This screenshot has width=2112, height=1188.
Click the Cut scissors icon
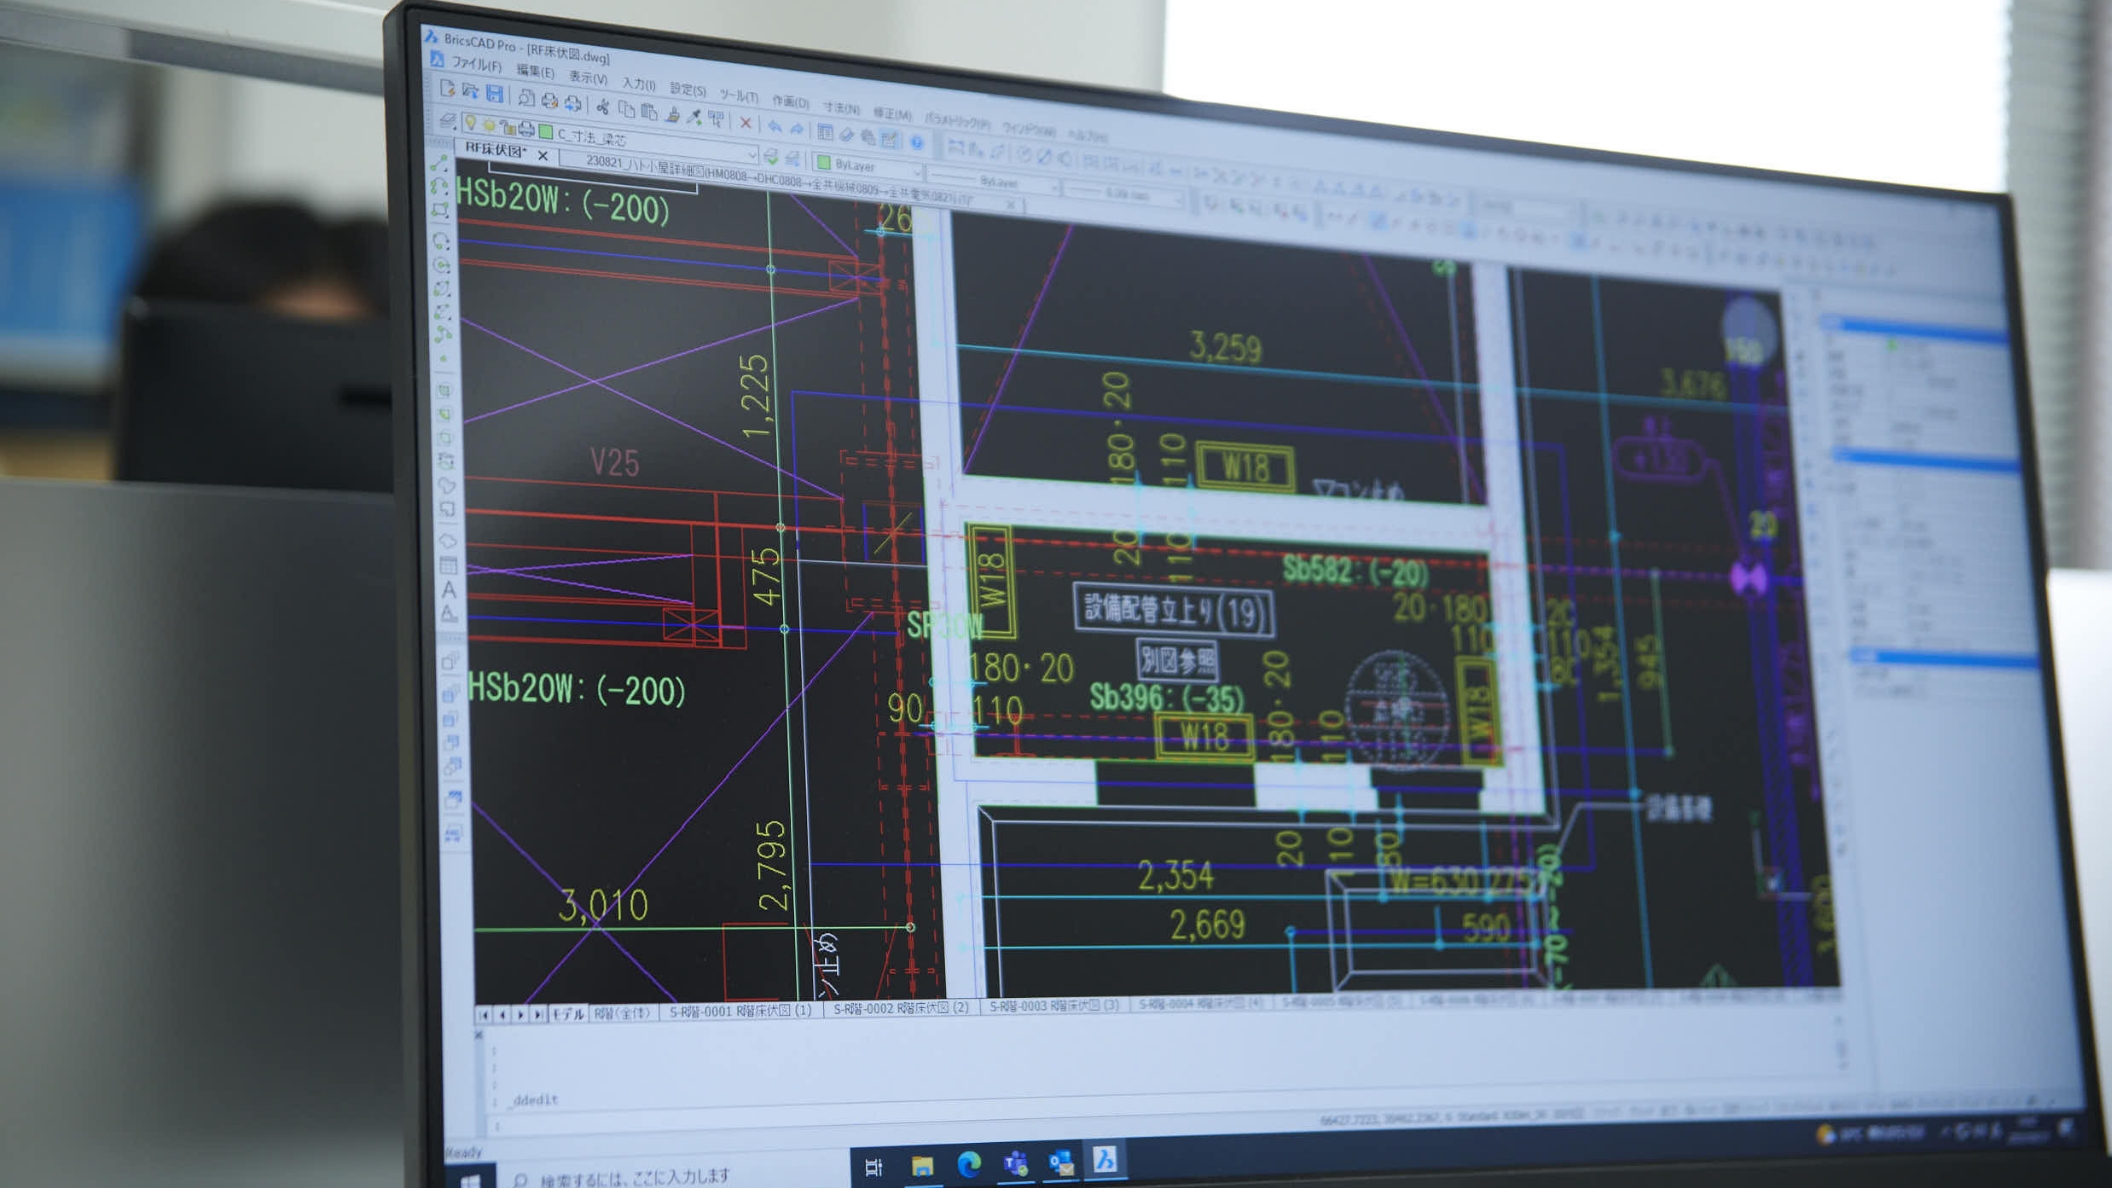(x=602, y=105)
